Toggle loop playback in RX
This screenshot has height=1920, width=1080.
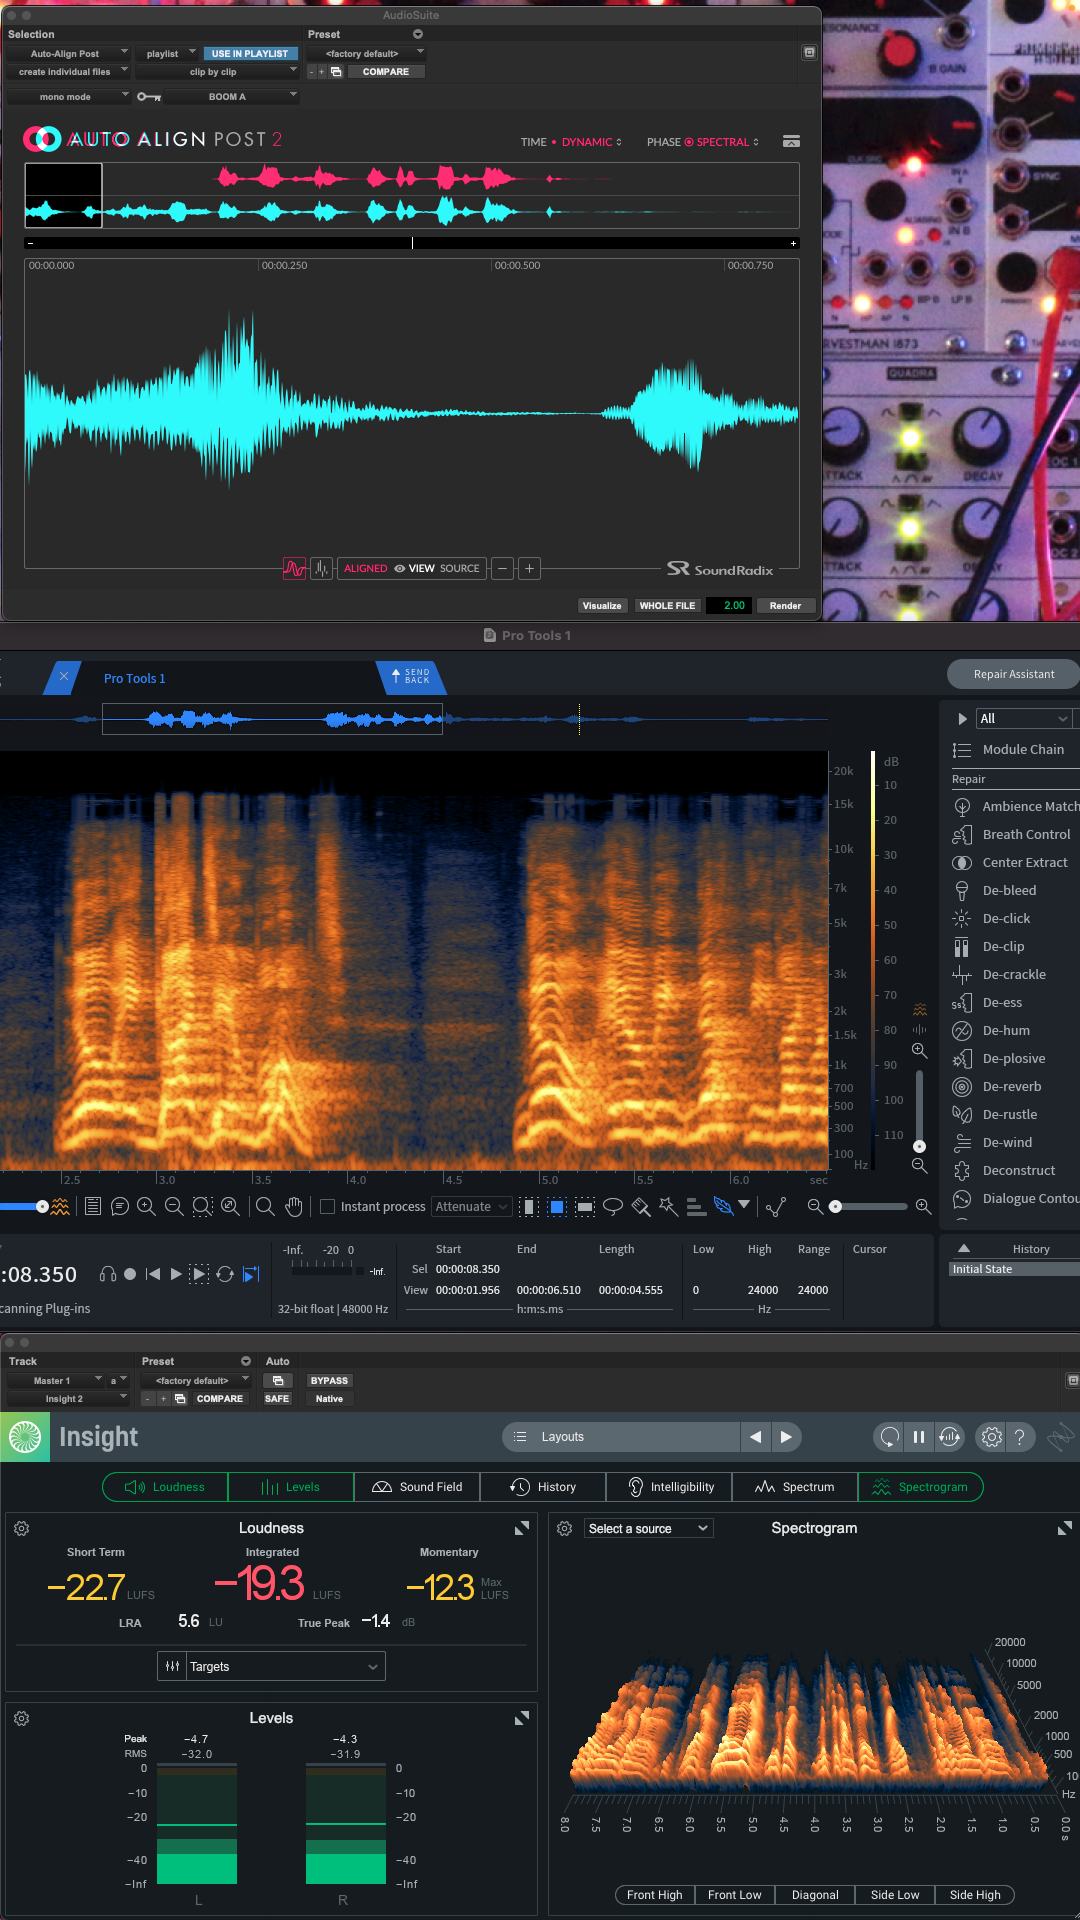(x=225, y=1274)
